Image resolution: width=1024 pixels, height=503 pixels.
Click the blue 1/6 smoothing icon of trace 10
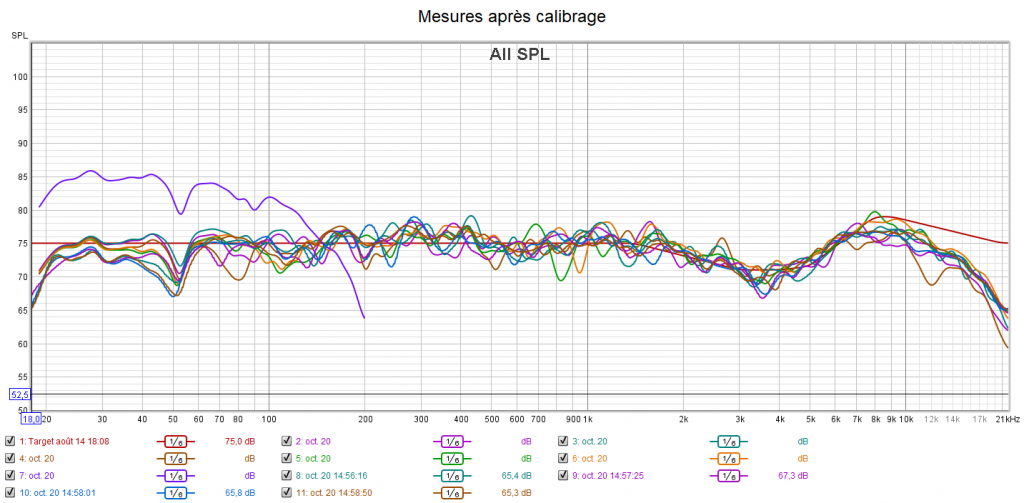click(174, 492)
